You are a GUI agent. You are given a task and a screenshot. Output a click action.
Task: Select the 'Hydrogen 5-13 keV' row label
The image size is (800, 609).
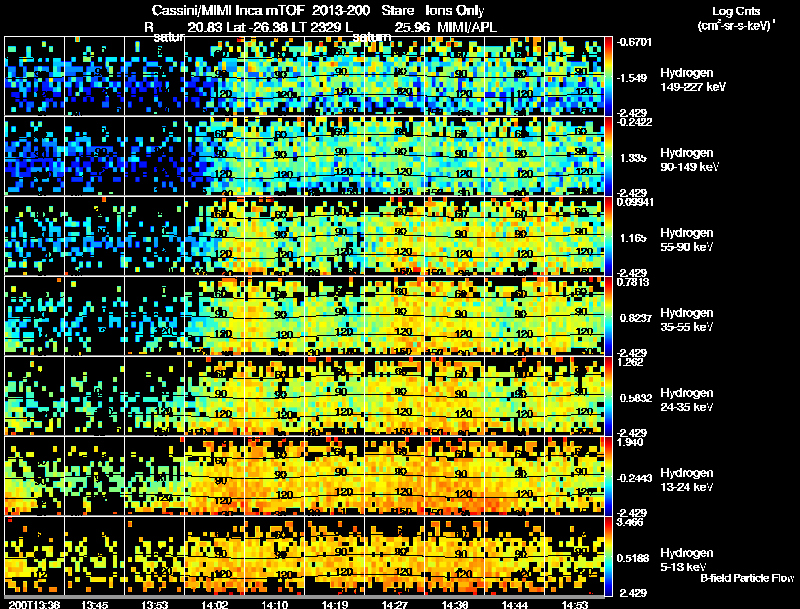(687, 560)
